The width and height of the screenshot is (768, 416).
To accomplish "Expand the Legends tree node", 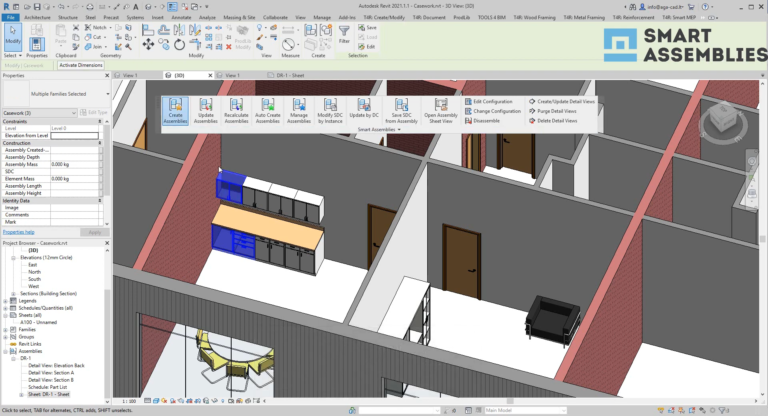I will coord(5,301).
